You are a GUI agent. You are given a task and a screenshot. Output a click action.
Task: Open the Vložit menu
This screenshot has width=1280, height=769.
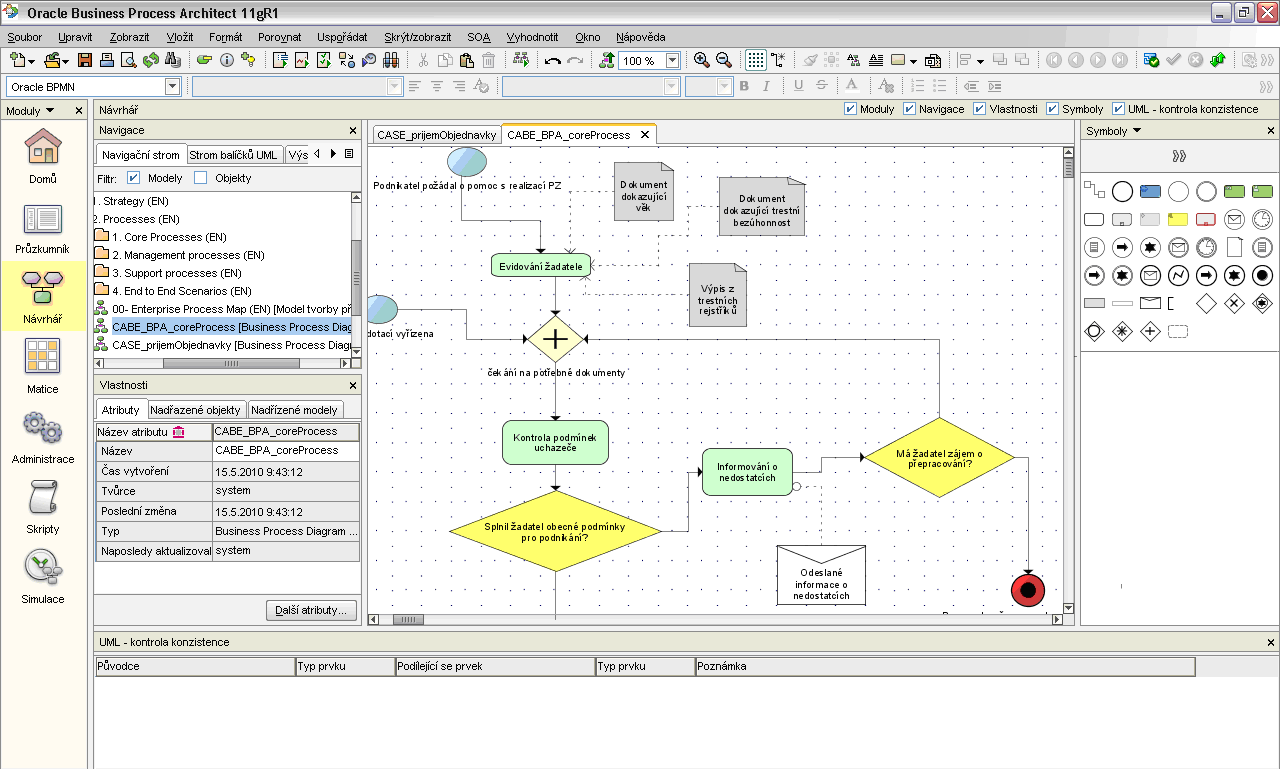(180, 37)
